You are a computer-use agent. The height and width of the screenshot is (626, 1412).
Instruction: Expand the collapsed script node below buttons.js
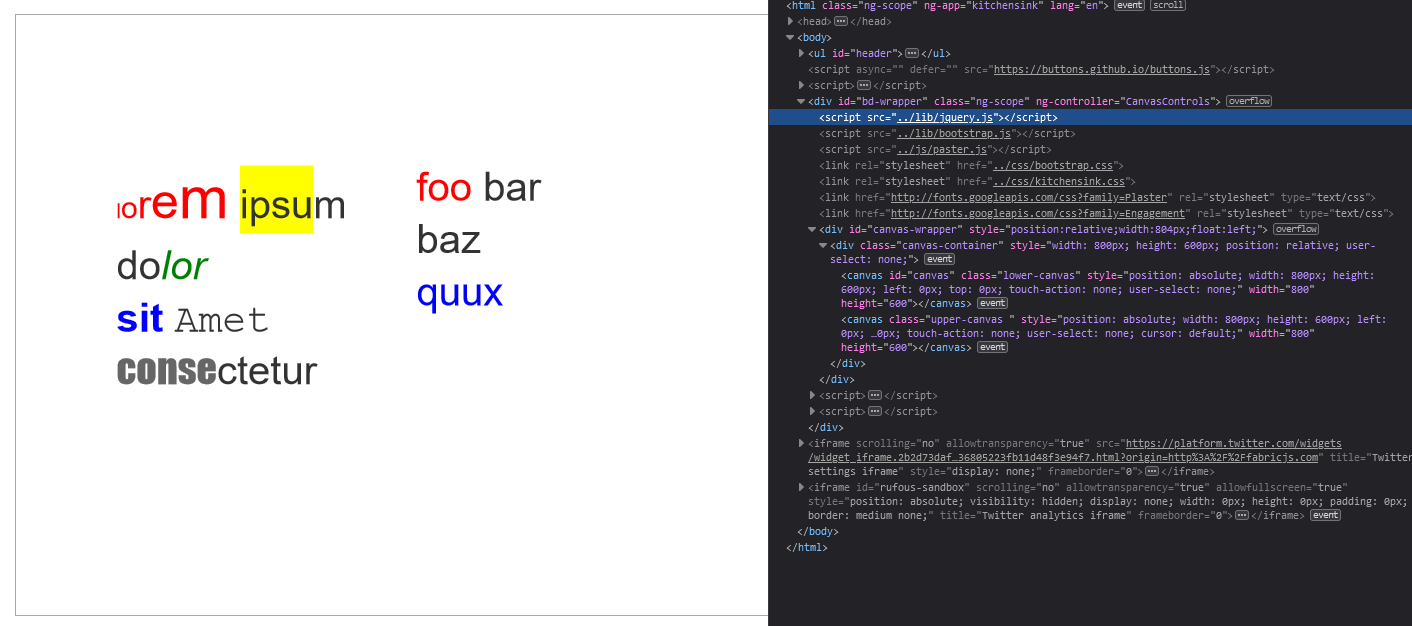802,85
